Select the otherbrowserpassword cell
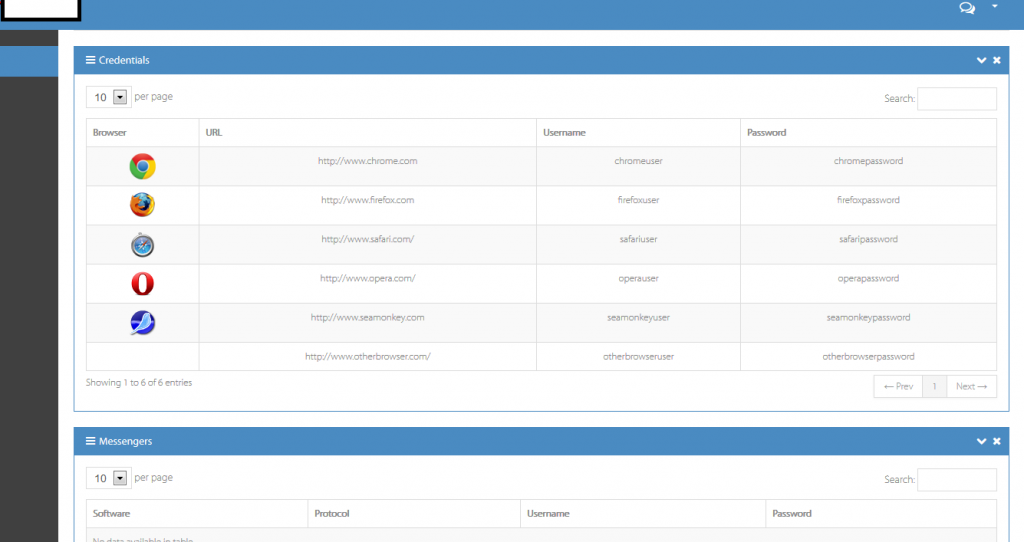The image size is (1024, 542). 869,357
